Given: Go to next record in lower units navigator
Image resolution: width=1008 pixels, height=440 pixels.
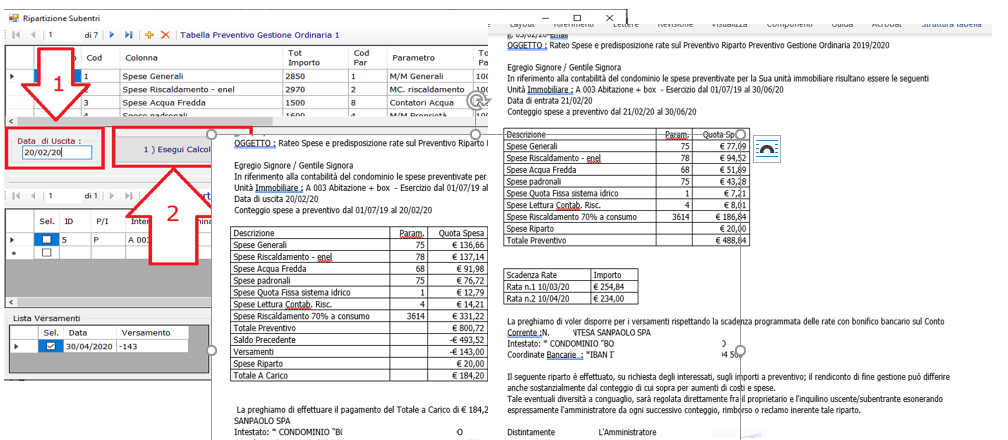Looking at the screenshot, I should point(112,196).
